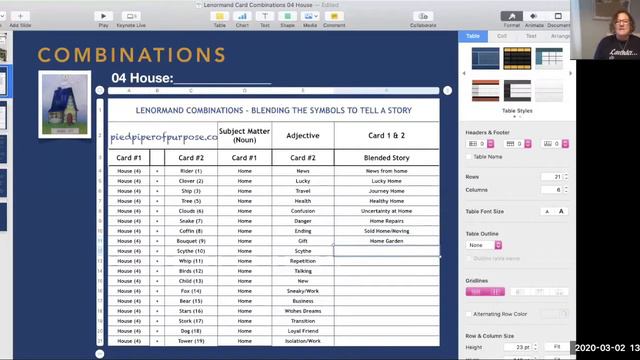The height and width of the screenshot is (360, 640).
Task: Click the 'Uncertainty at Home' cell
Action: click(387, 211)
